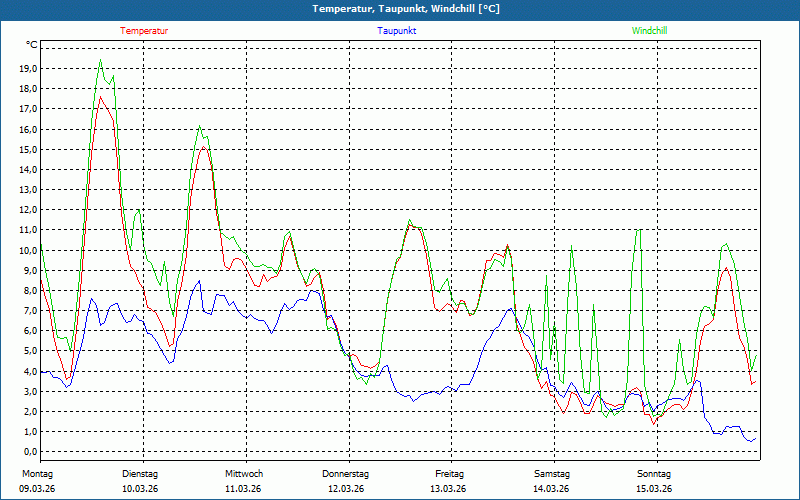Viewport: 800px width, 500px height.
Task: Click the 19,0 value on y-axis
Action: pos(28,69)
